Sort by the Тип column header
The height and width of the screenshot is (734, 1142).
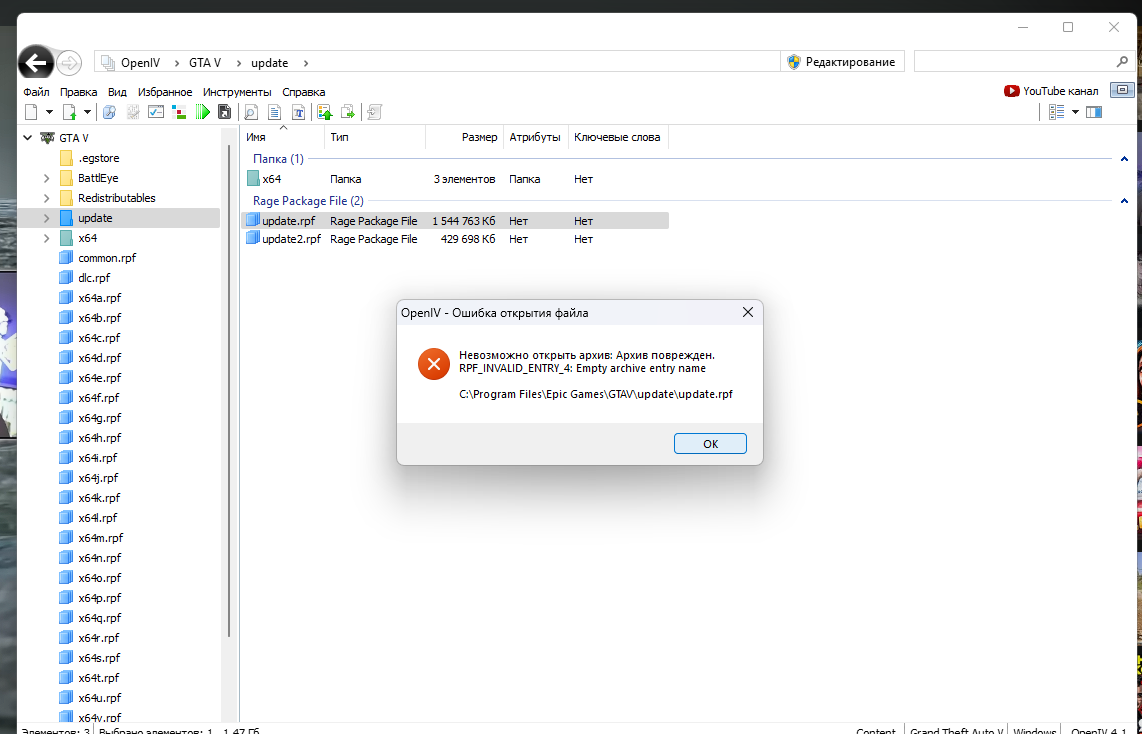pos(374,137)
